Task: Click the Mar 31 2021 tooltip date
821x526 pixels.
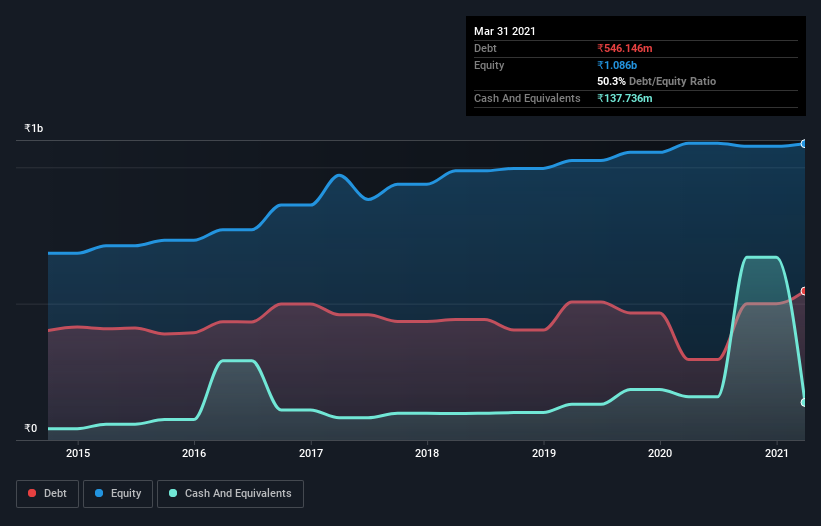Action: (x=505, y=31)
